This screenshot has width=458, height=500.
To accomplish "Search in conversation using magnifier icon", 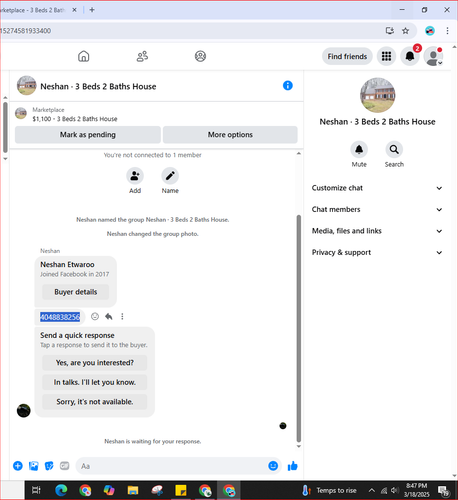I will click(394, 150).
